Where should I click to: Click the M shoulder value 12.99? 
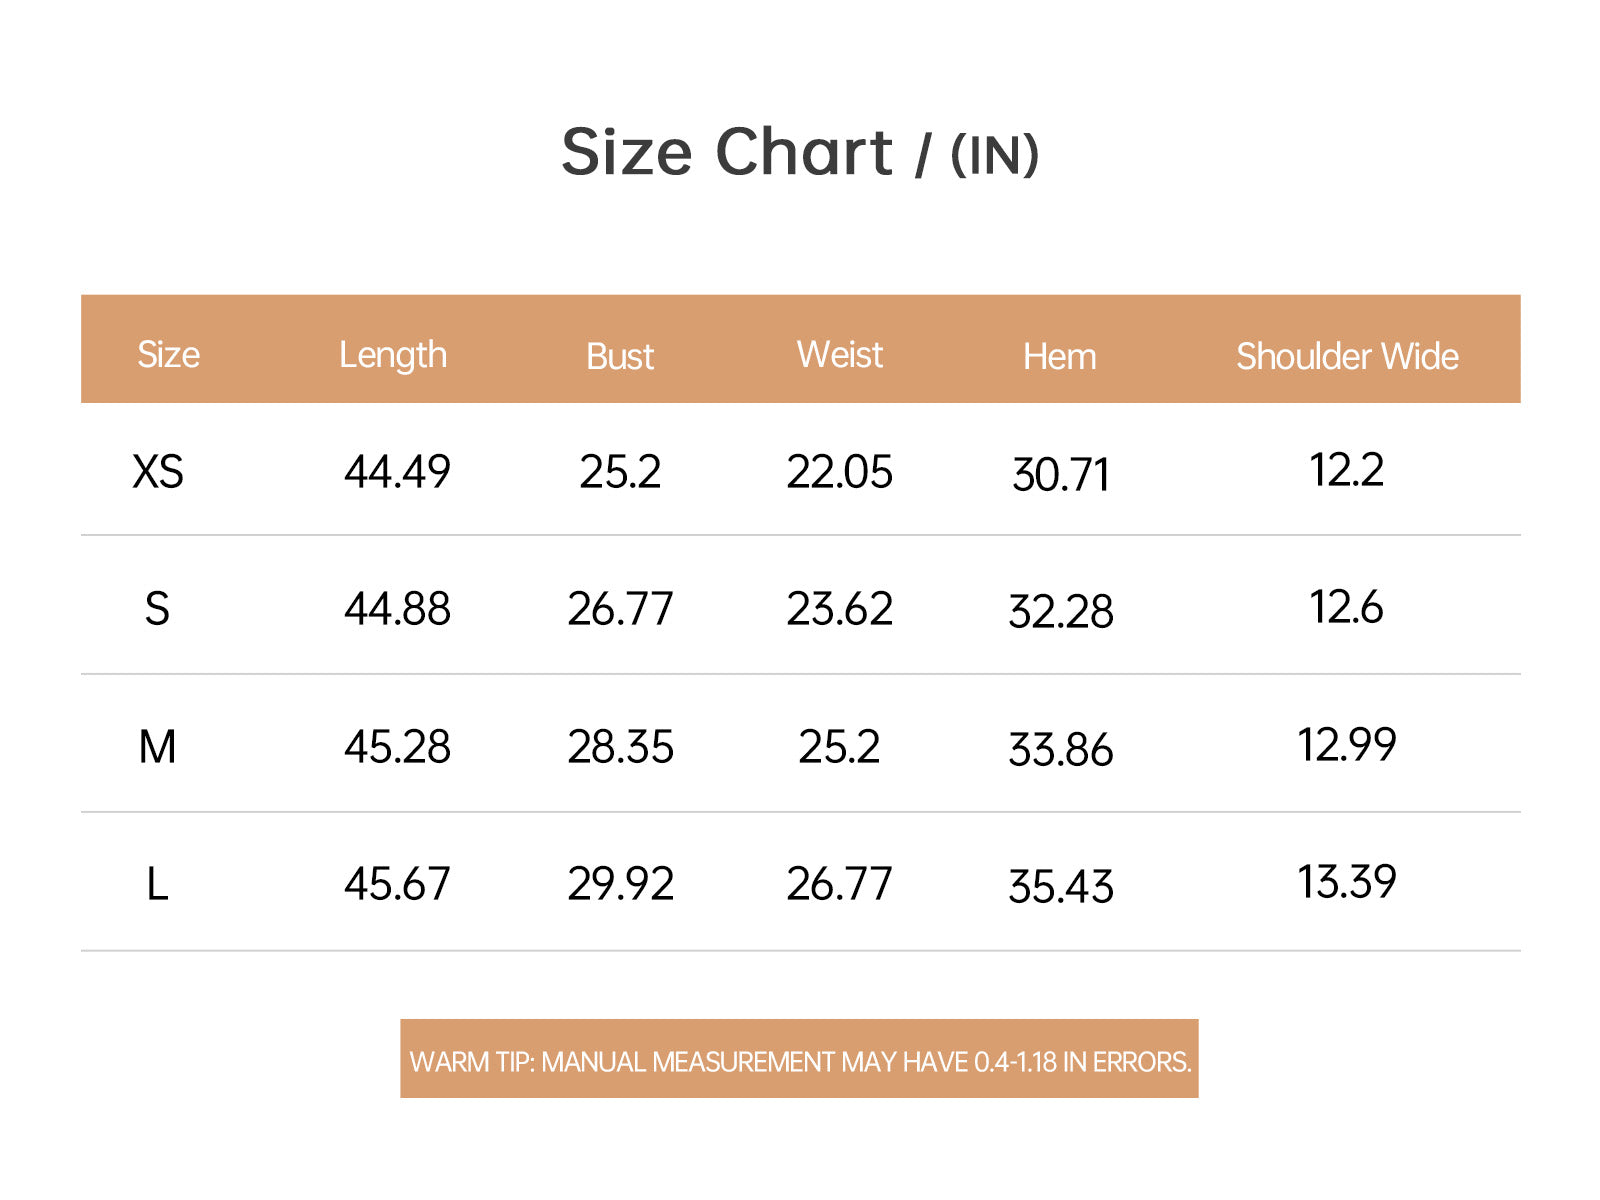(x=1346, y=745)
